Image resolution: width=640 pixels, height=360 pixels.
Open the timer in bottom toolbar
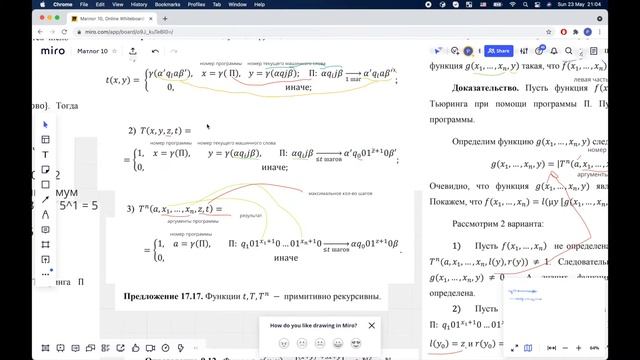pyautogui.click(x=165, y=348)
